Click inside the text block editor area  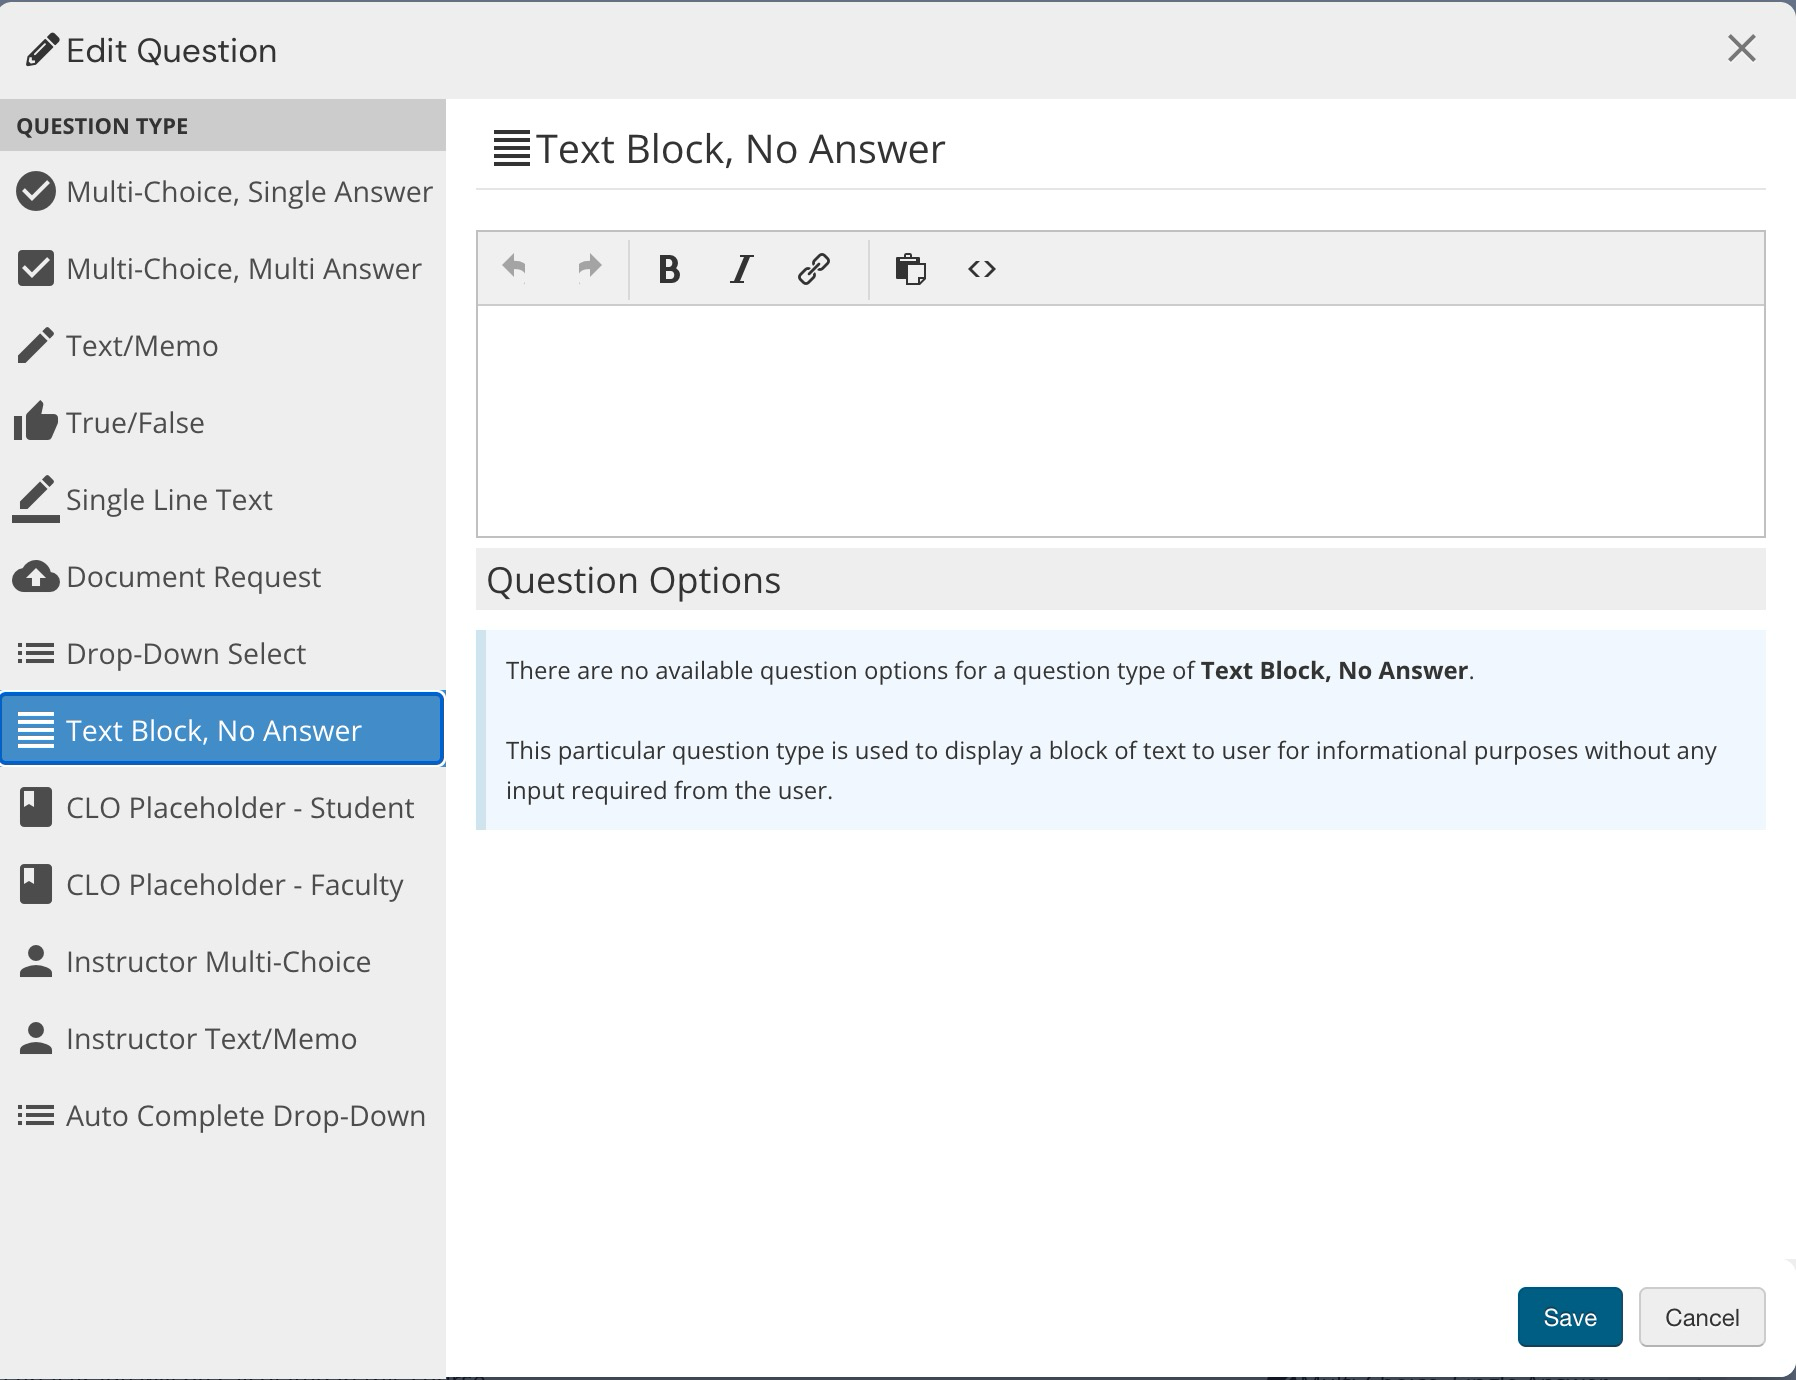pos(1120,420)
